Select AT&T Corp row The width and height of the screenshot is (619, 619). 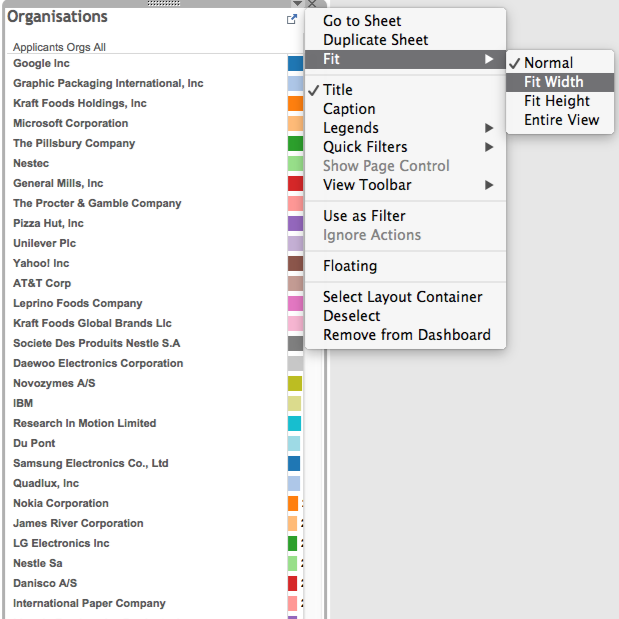42,283
